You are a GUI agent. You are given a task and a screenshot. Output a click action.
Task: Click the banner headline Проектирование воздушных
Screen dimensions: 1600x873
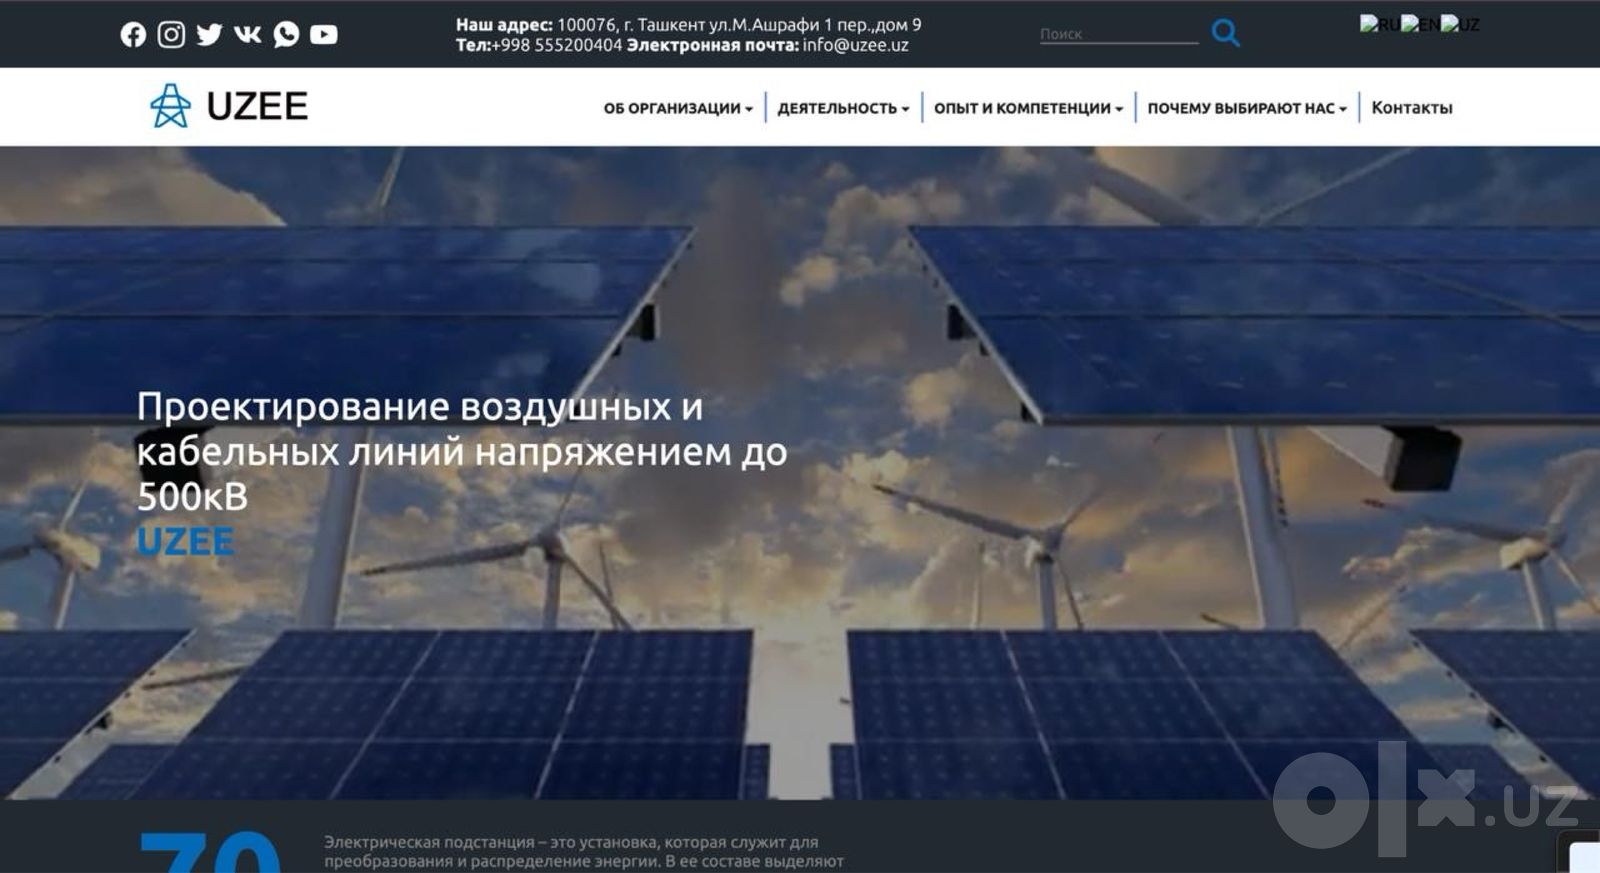[x=462, y=451]
